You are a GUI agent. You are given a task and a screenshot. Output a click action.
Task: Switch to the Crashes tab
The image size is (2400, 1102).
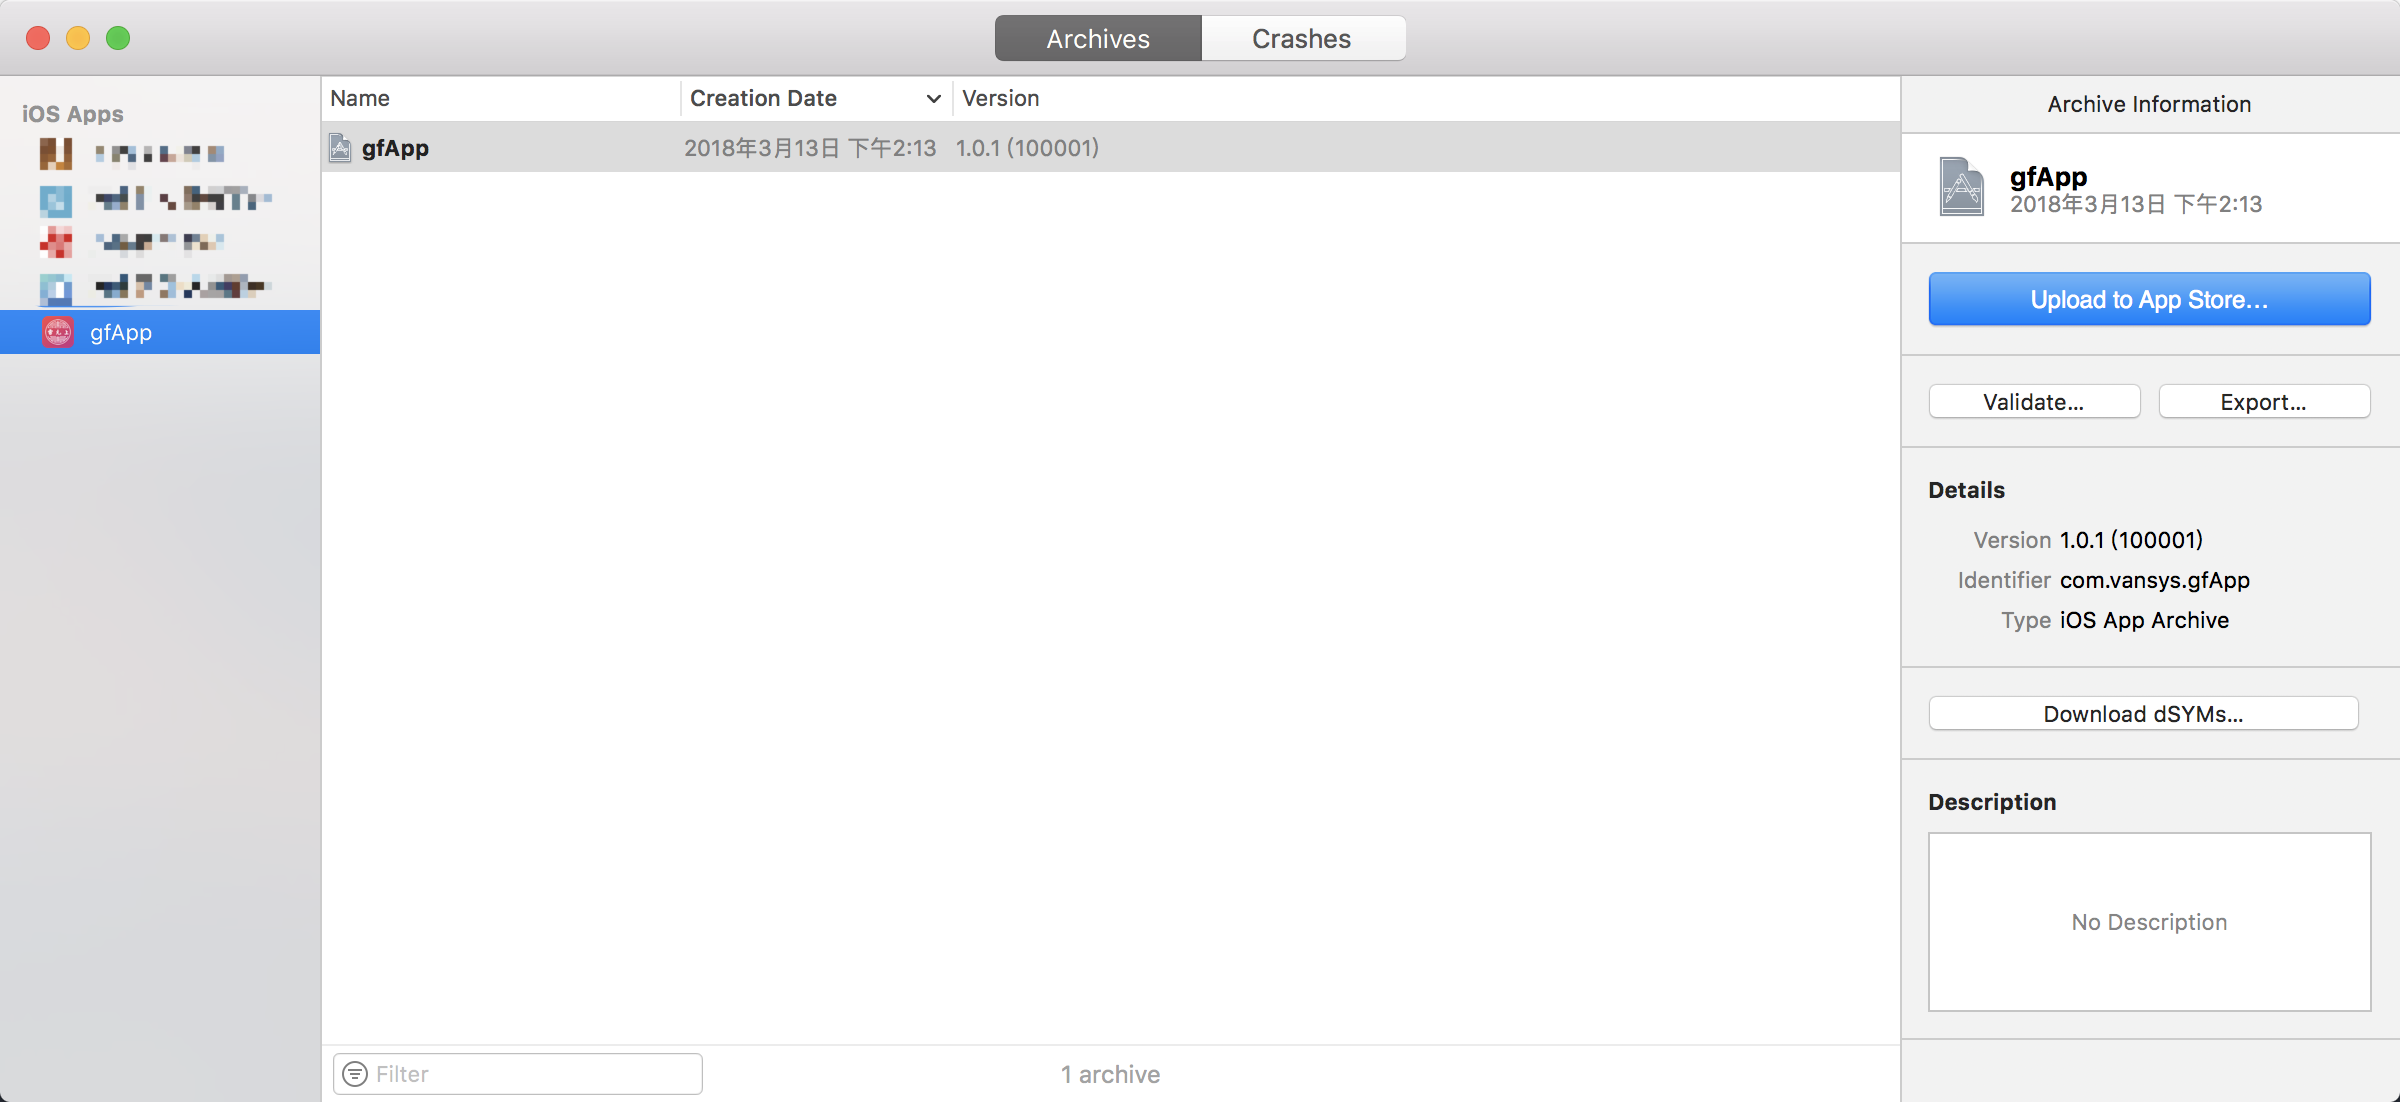(x=1302, y=39)
